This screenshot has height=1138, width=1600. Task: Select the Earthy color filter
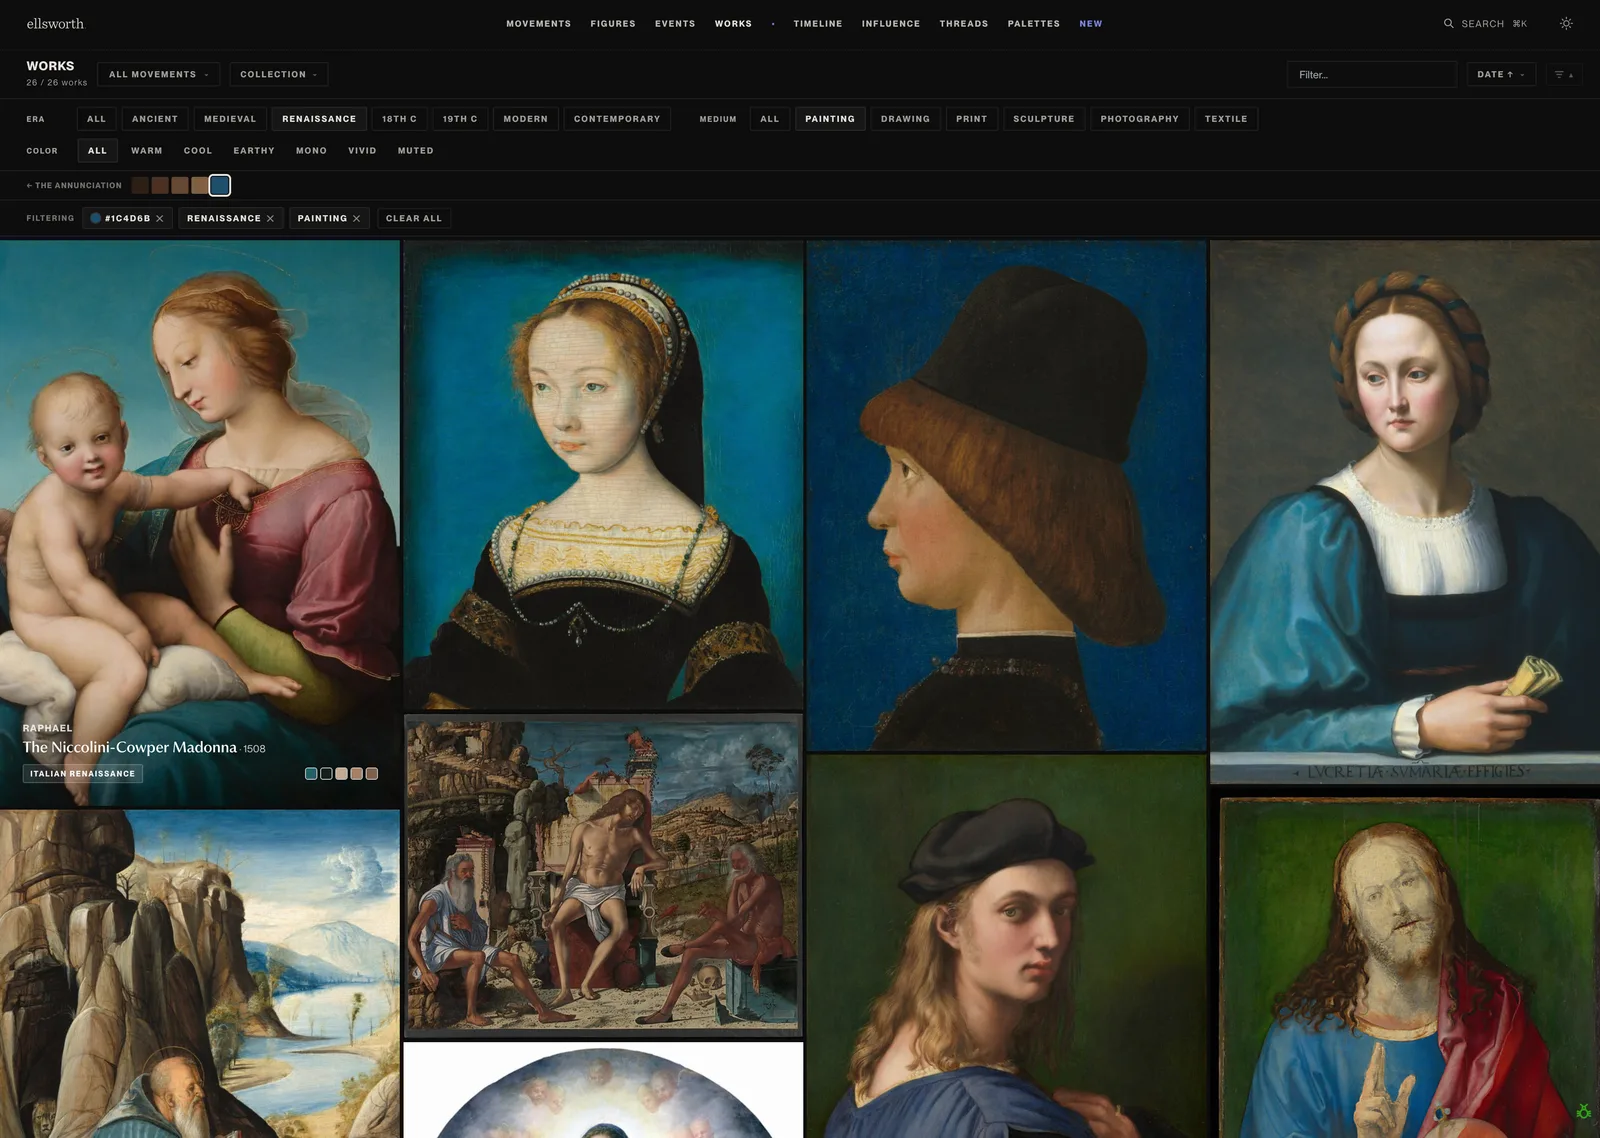point(254,151)
